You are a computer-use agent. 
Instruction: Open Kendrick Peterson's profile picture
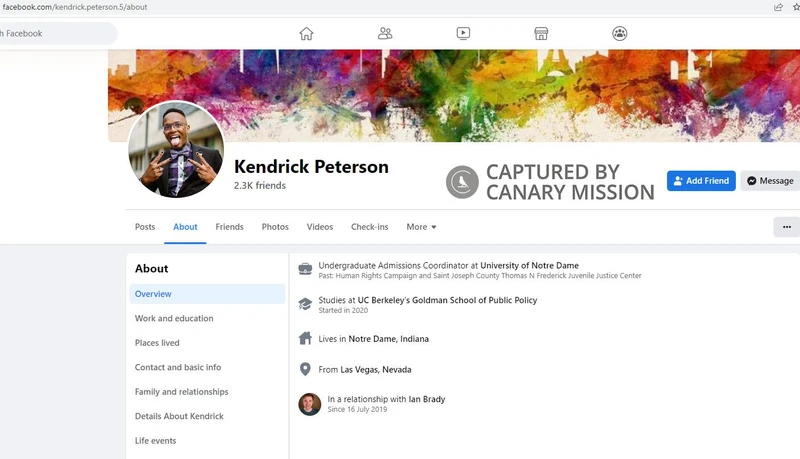pos(176,149)
